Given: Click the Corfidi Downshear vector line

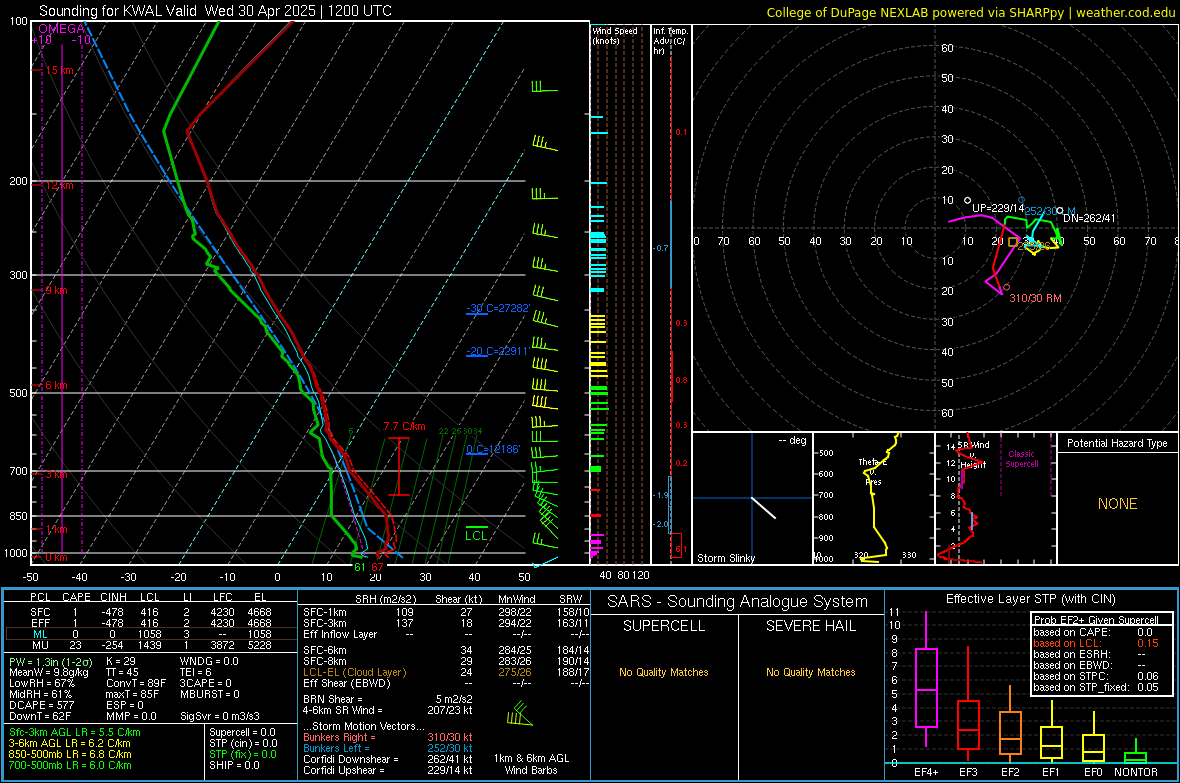Looking at the screenshot, I should (x=388, y=760).
